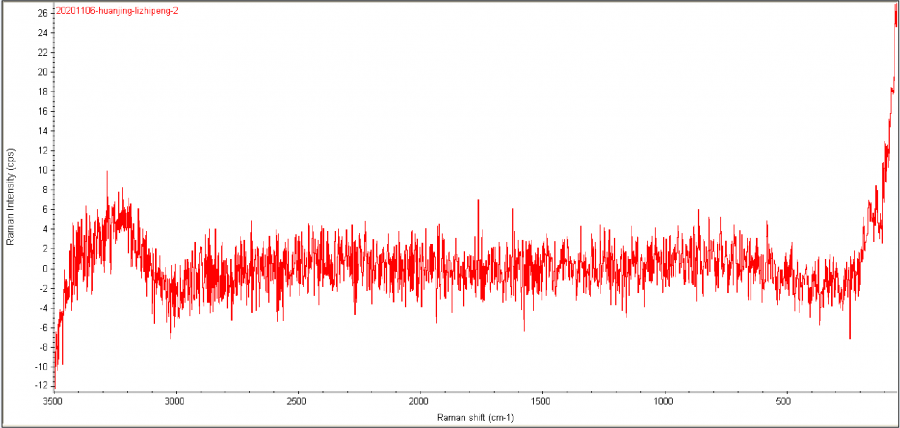
Task: Click the 3000 label on the shift axis
Action: click(176, 400)
